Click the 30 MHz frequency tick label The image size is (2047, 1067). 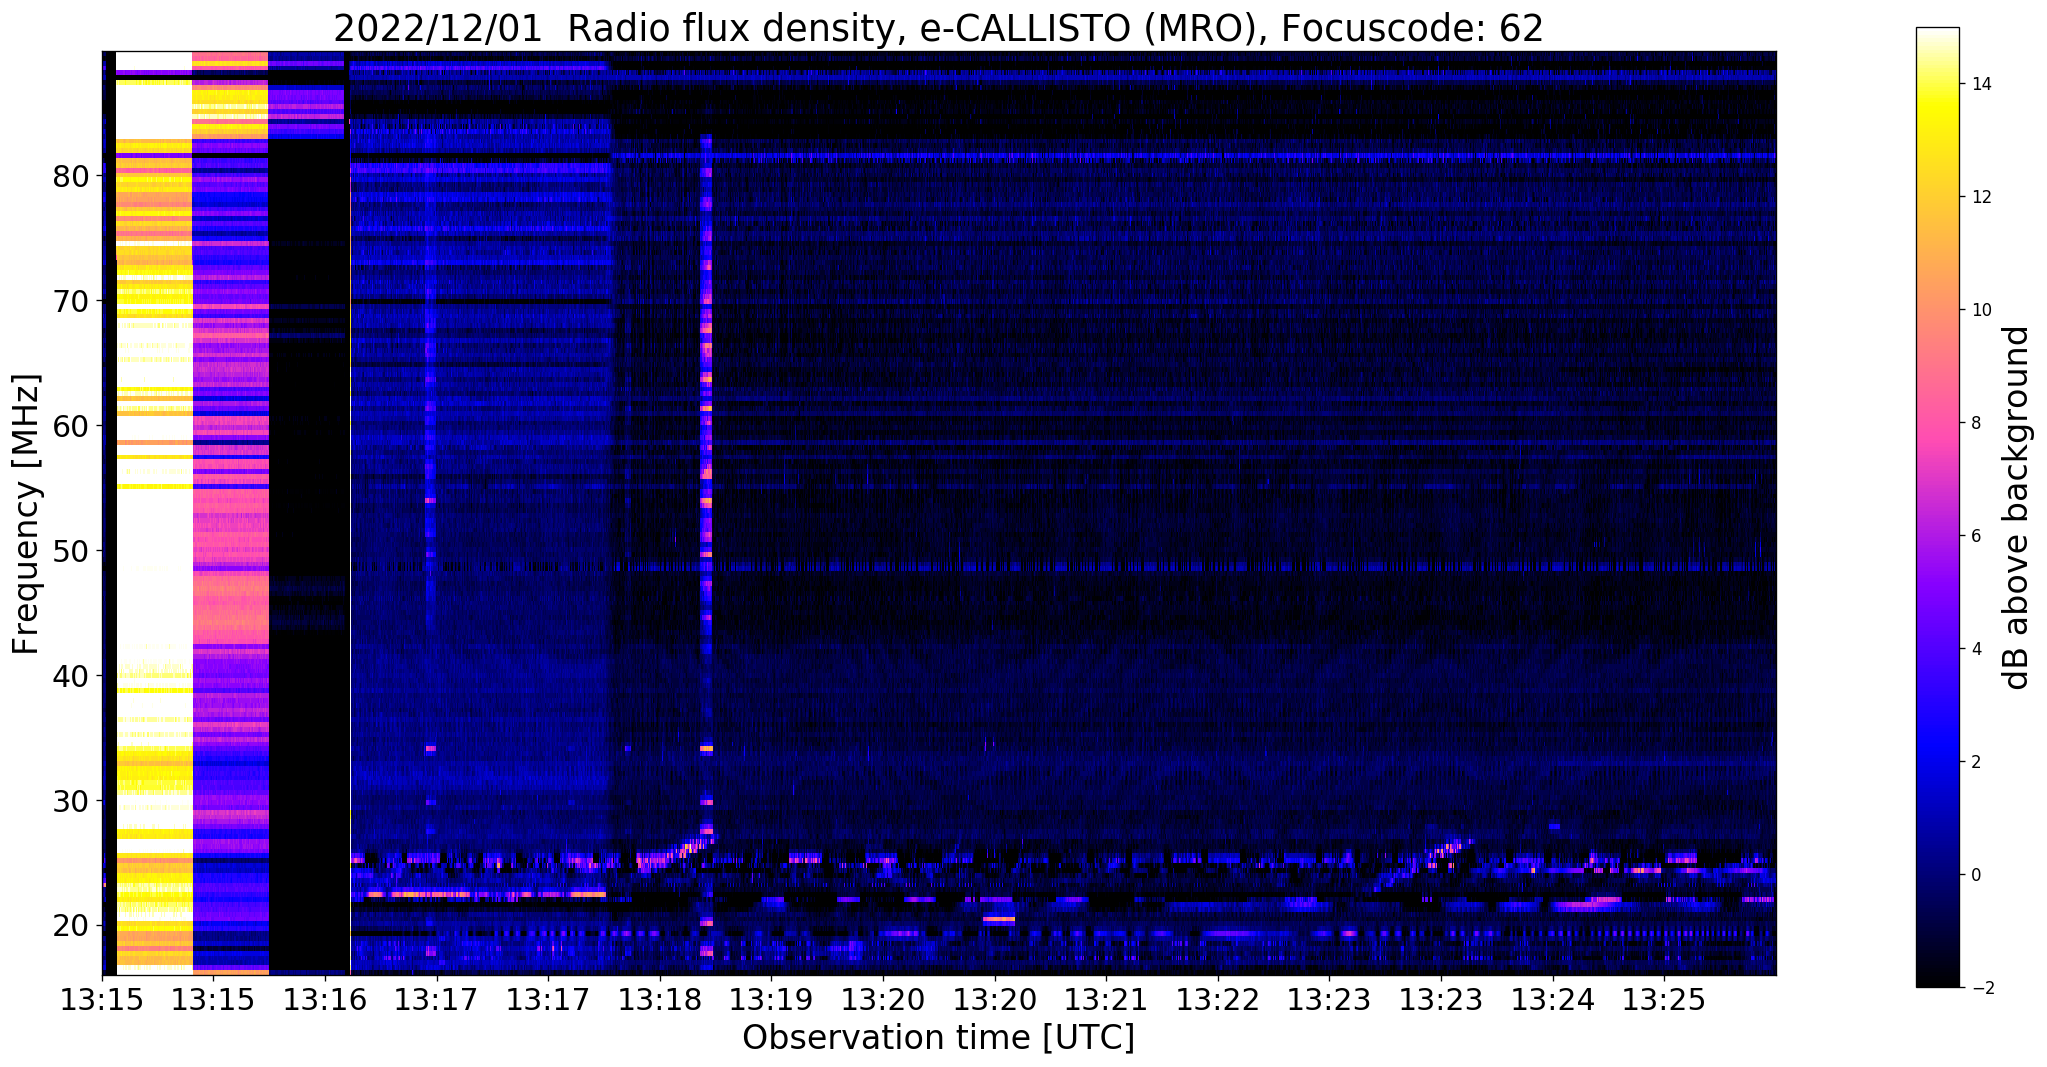click(x=71, y=801)
